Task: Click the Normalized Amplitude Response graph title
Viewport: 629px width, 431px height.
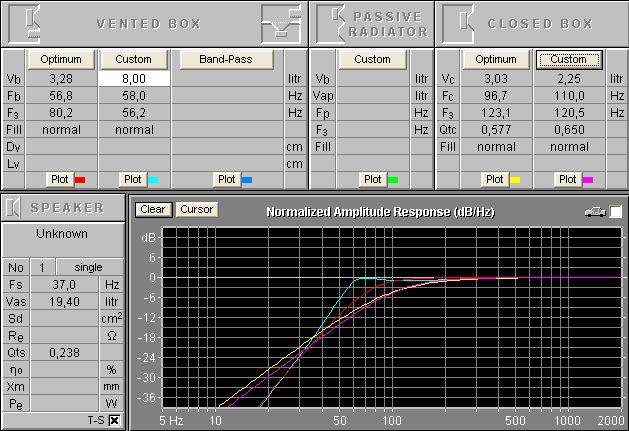Action: (380, 211)
